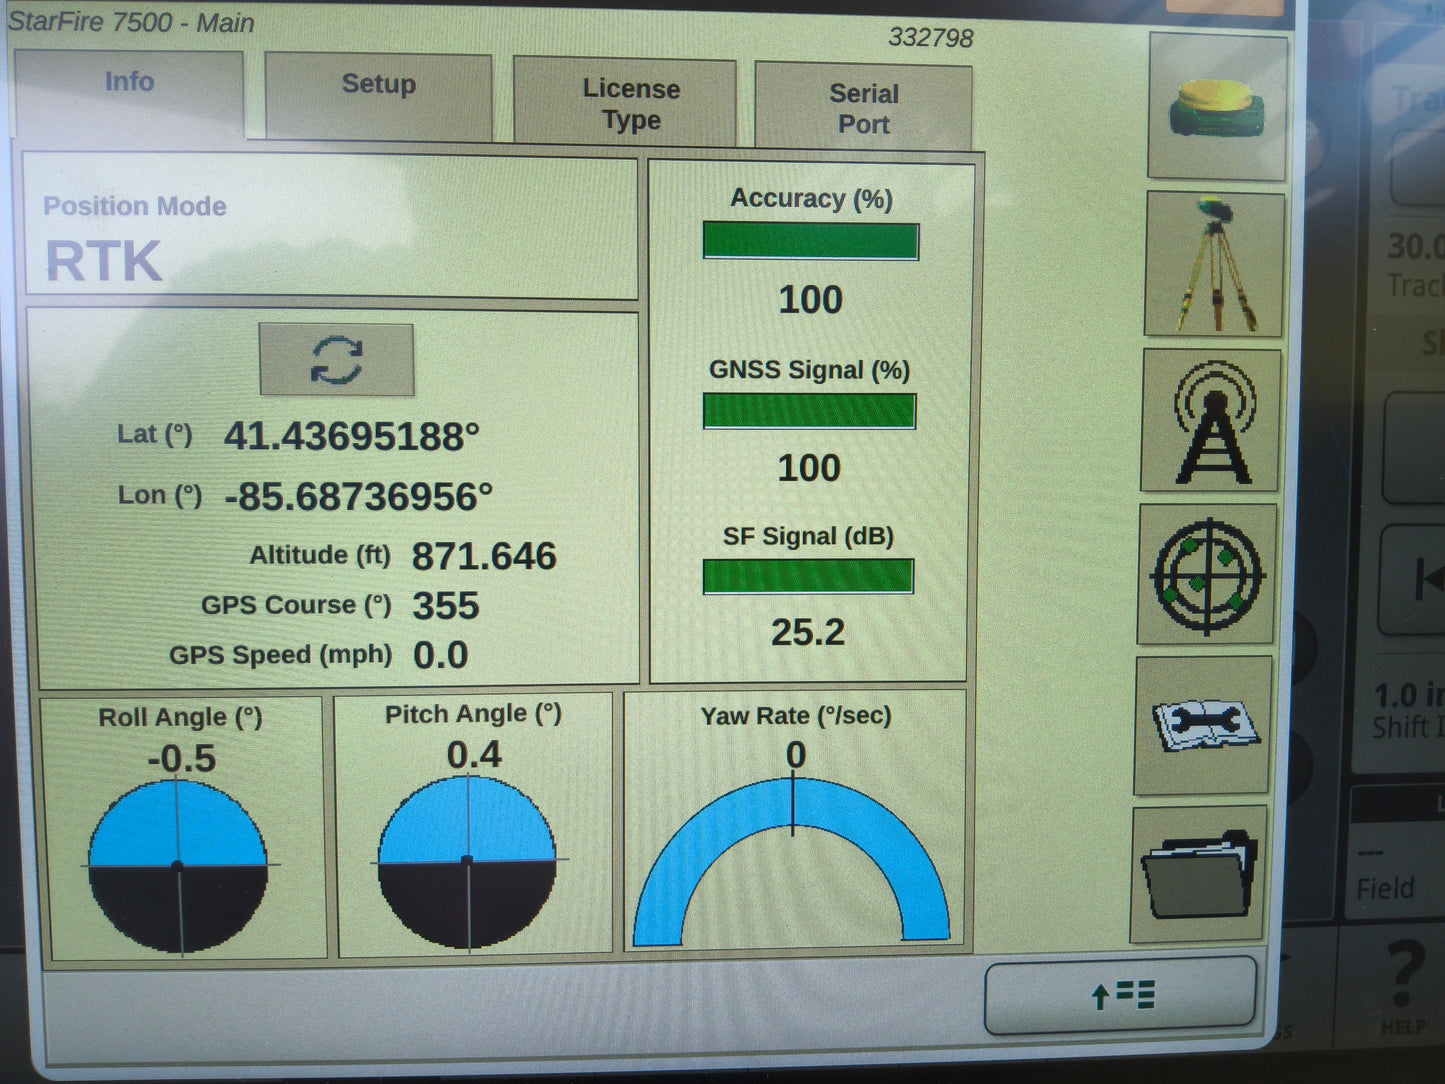Tap the coordinate refresh arrows button
1445x1084 pixels.
(x=337, y=360)
